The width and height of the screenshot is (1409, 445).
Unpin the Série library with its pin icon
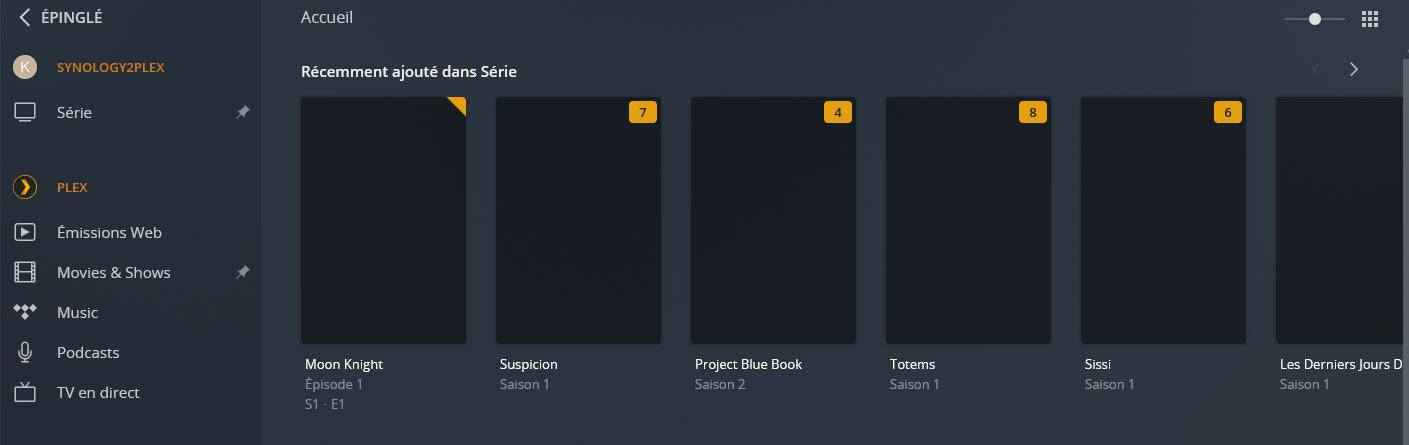(242, 112)
